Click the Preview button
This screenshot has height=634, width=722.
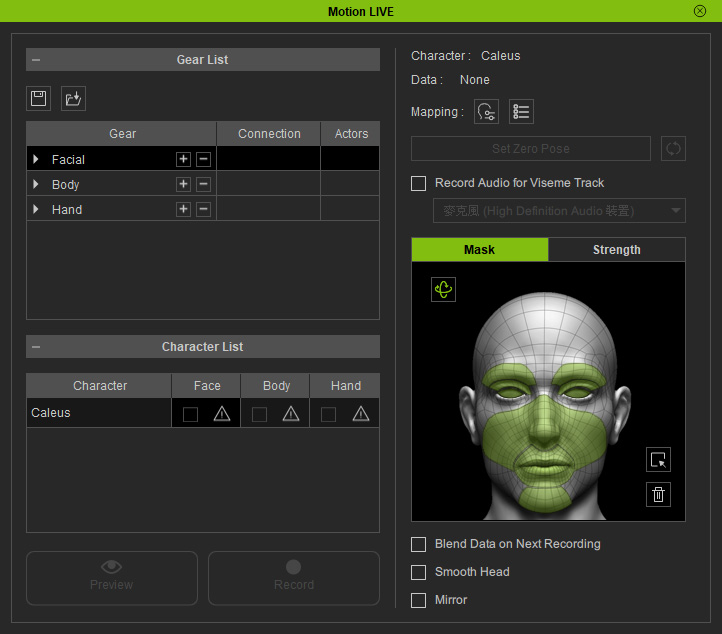(x=112, y=578)
